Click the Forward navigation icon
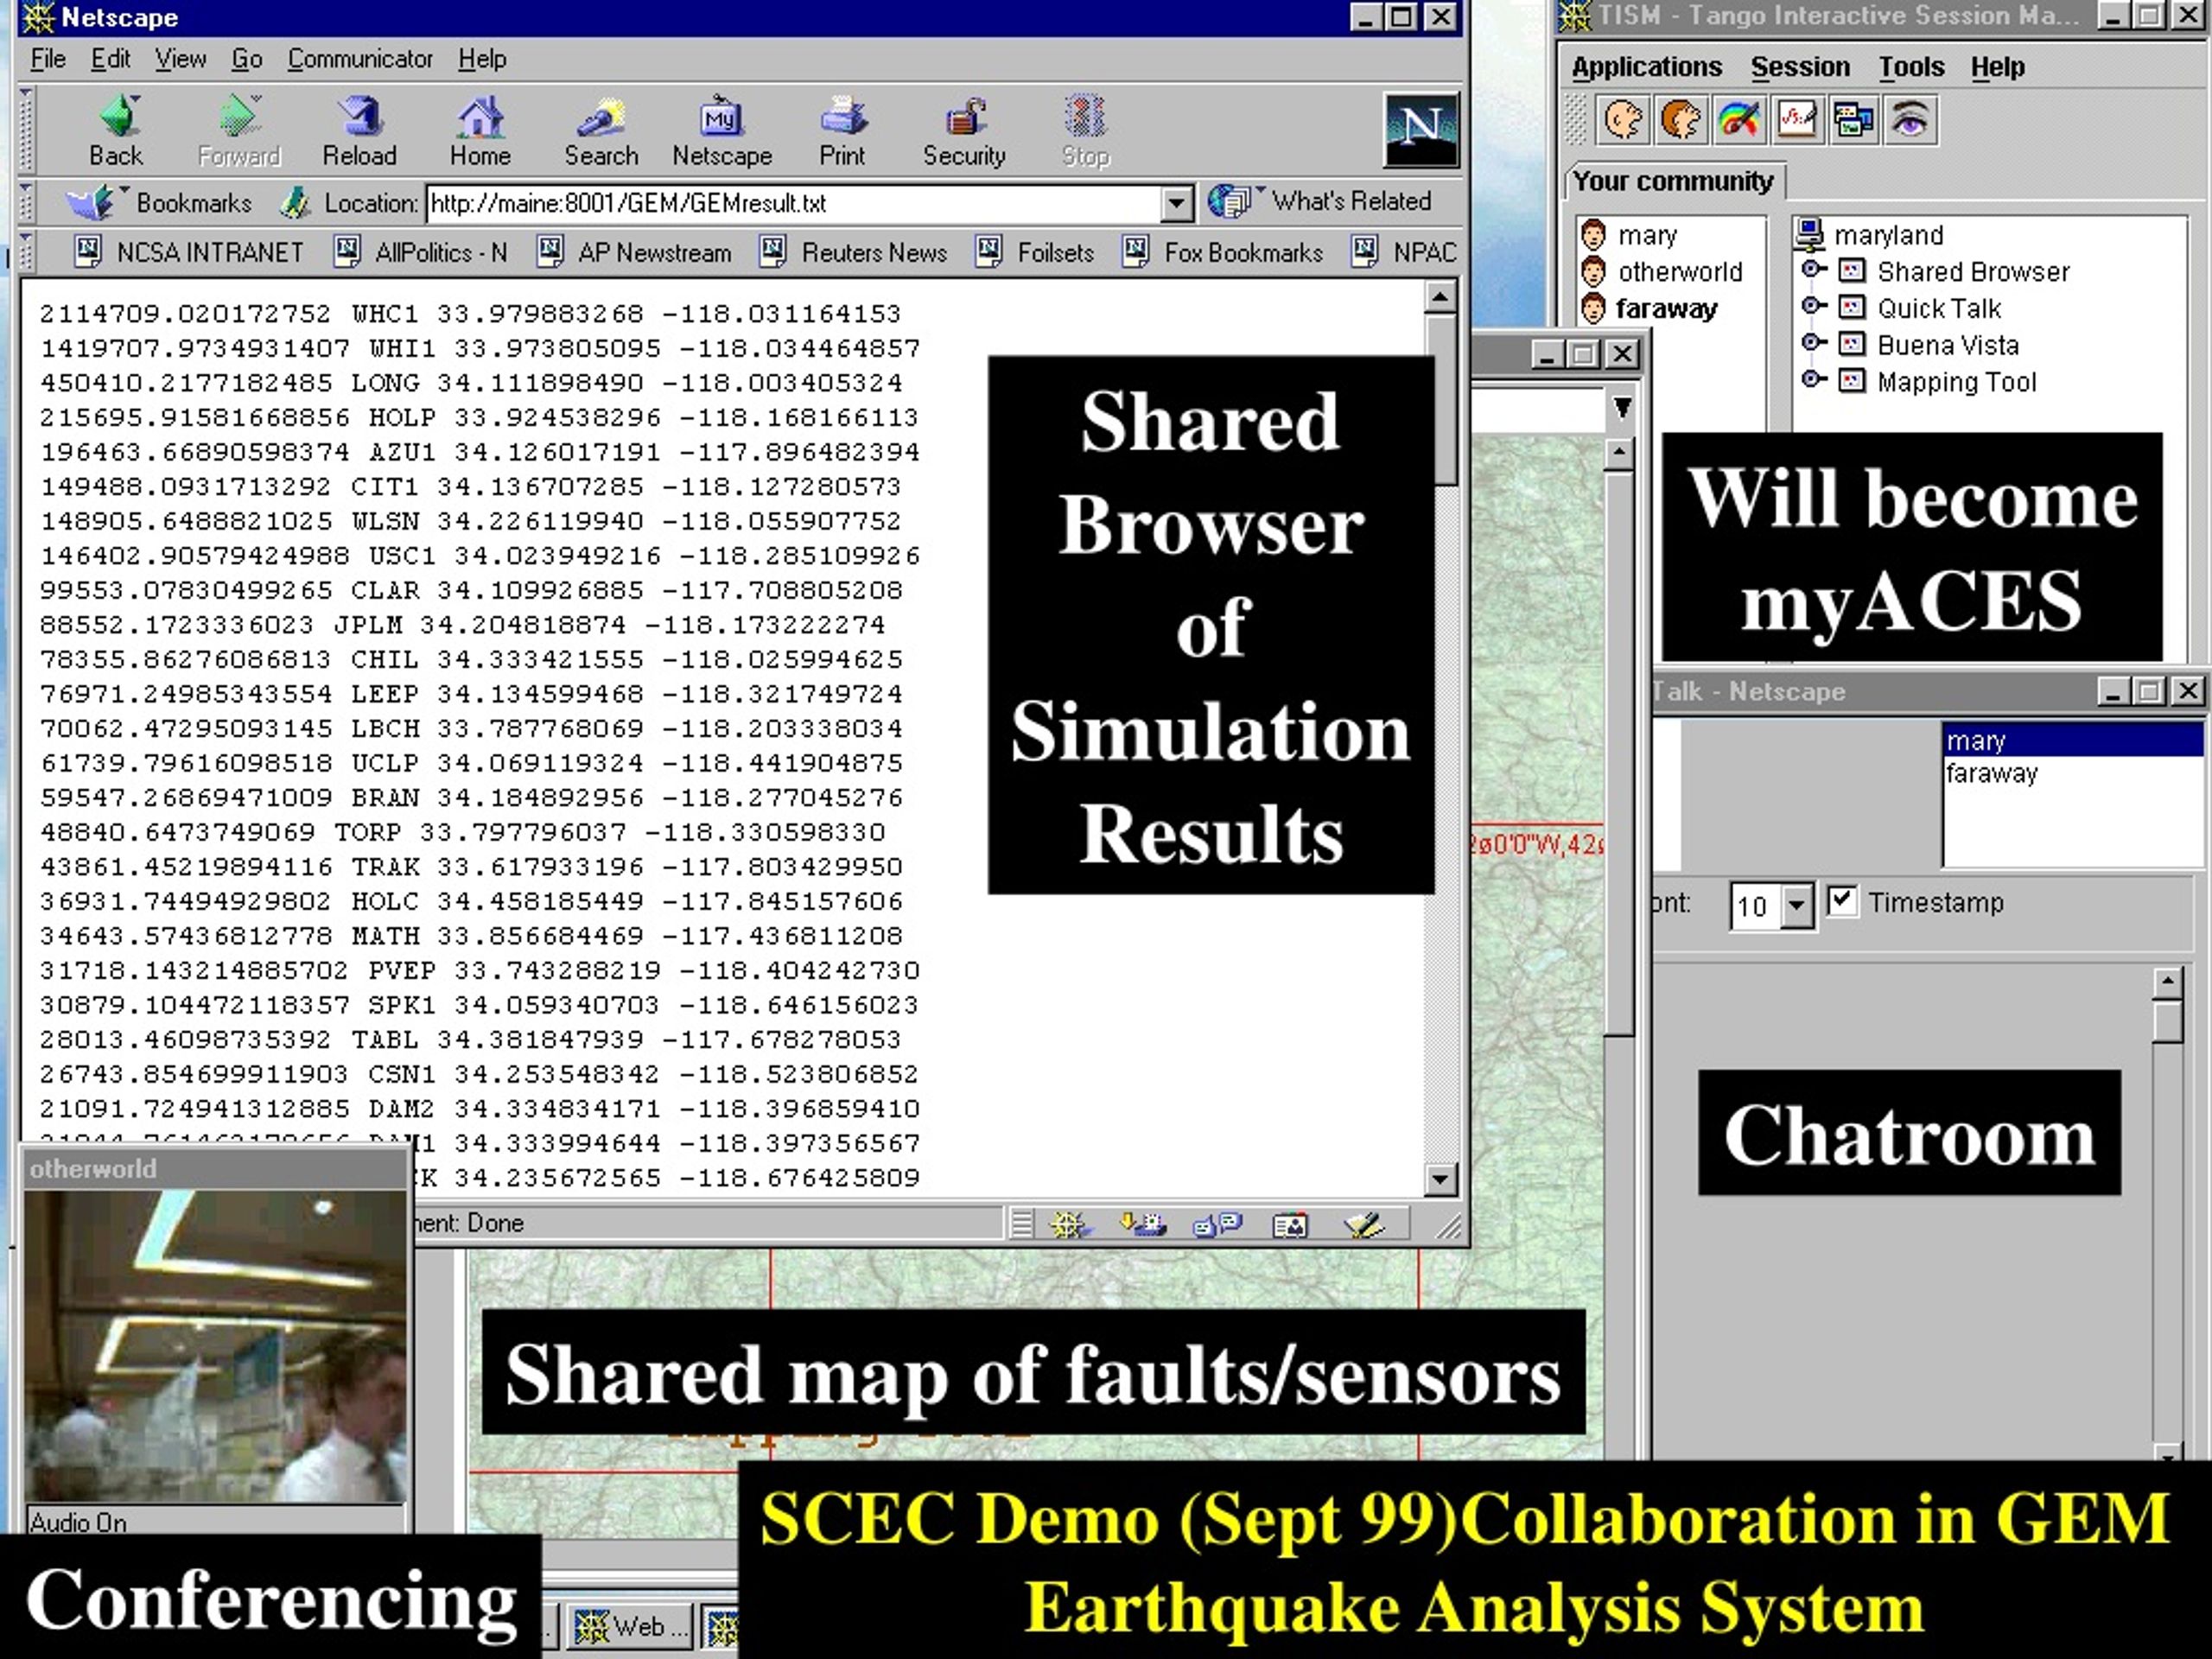Screen dimensions: 2212x1659 coord(239,130)
